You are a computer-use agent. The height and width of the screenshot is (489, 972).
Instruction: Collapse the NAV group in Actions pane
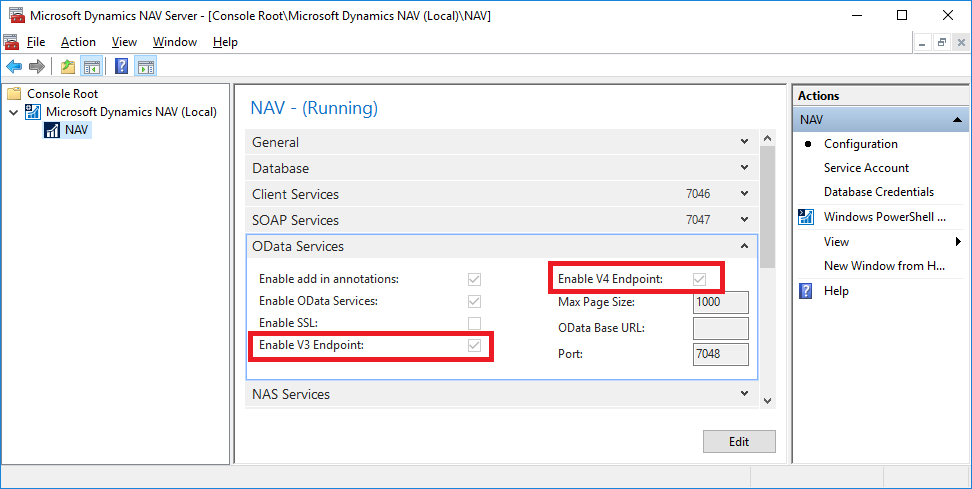pyautogui.click(x=957, y=120)
